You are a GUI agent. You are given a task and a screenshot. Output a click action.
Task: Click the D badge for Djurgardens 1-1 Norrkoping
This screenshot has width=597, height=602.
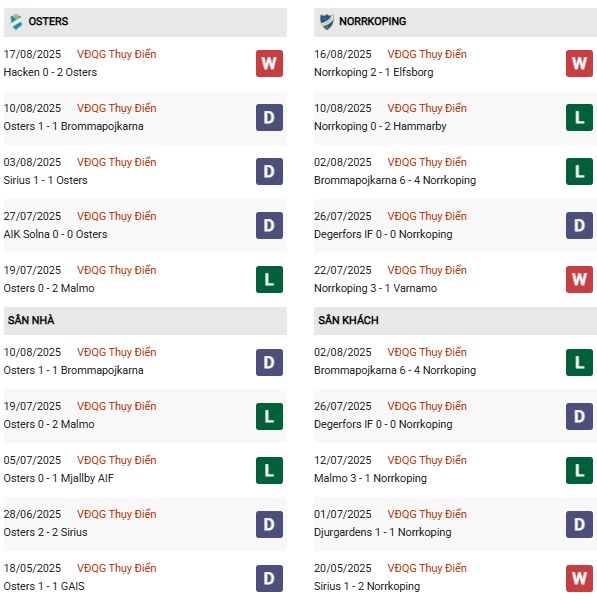pyautogui.click(x=579, y=524)
